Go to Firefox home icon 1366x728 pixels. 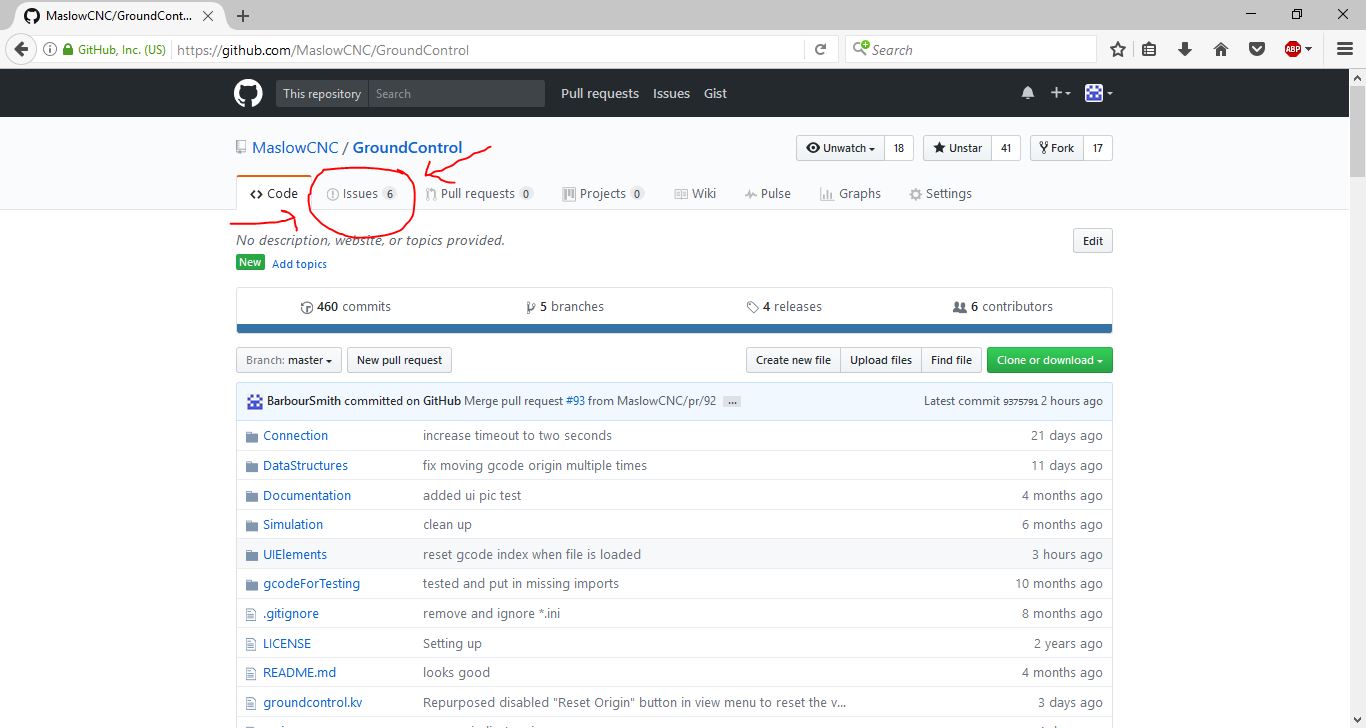[1220, 49]
